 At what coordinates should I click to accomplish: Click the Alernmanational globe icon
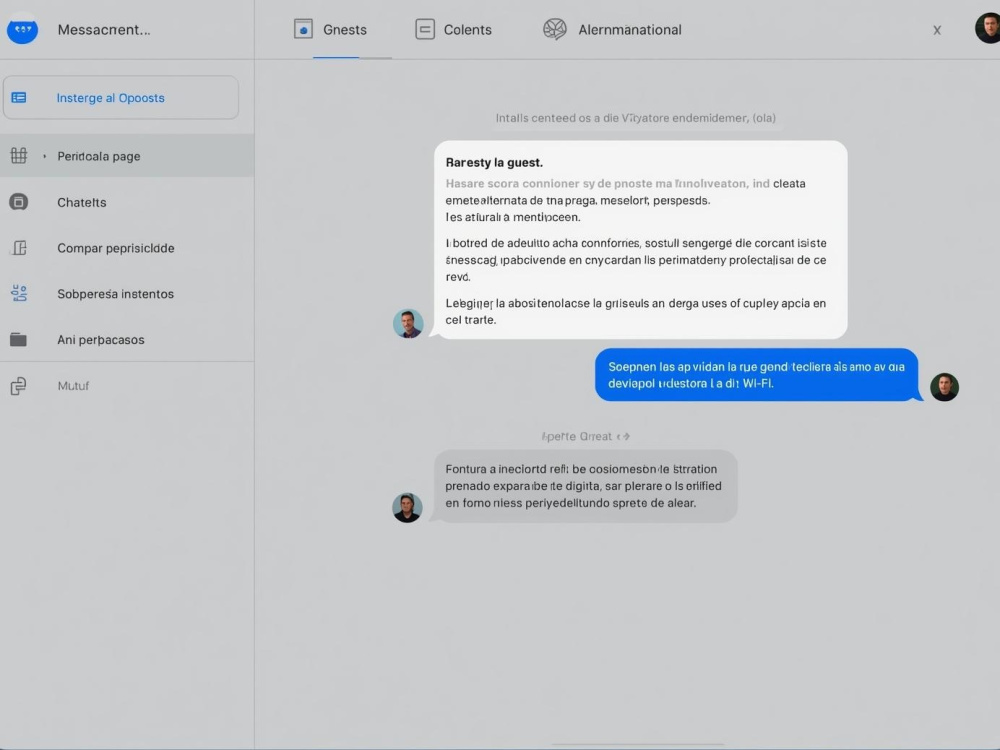555,29
